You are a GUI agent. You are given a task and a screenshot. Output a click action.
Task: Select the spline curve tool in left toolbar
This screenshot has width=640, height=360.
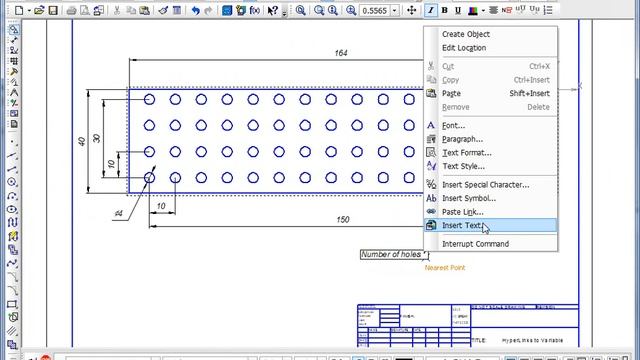point(13,263)
